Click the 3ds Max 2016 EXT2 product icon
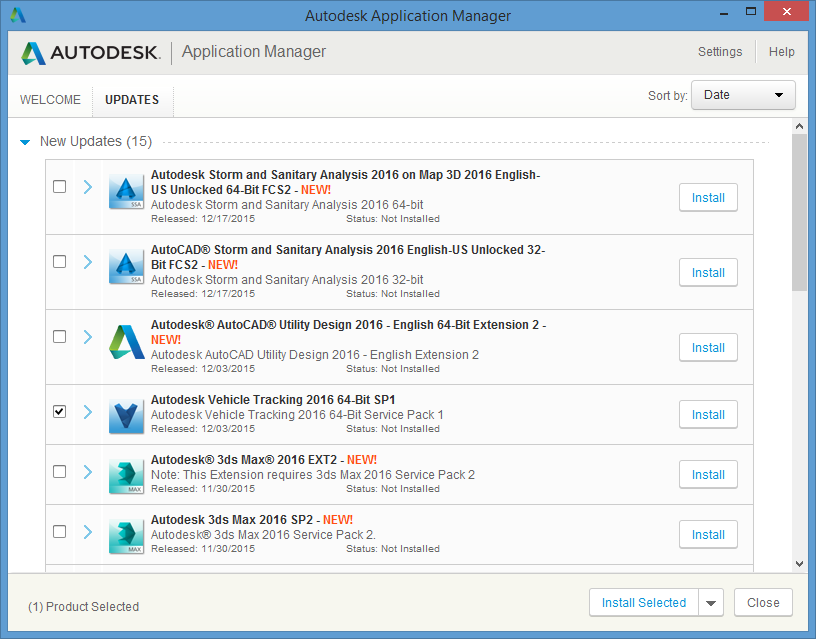Image resolution: width=816 pixels, height=639 pixels. tap(126, 477)
